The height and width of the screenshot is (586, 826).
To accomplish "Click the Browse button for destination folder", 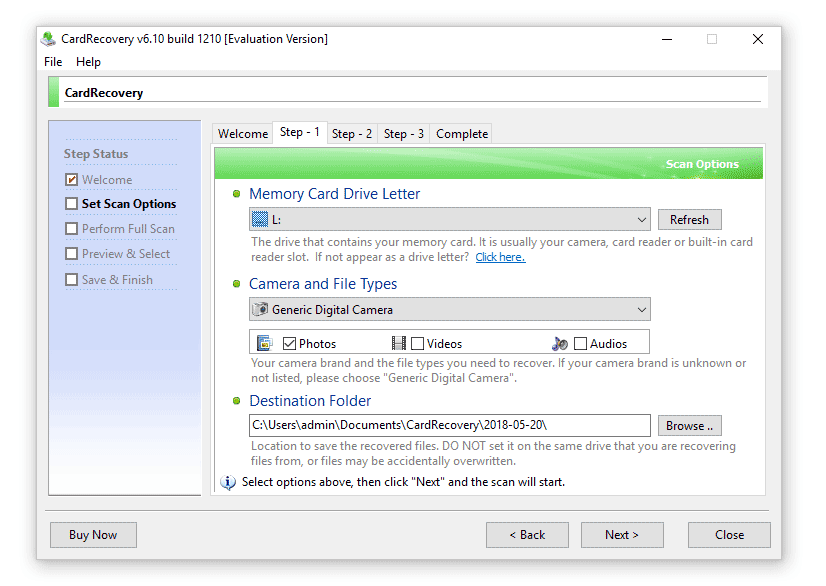I will pos(689,426).
